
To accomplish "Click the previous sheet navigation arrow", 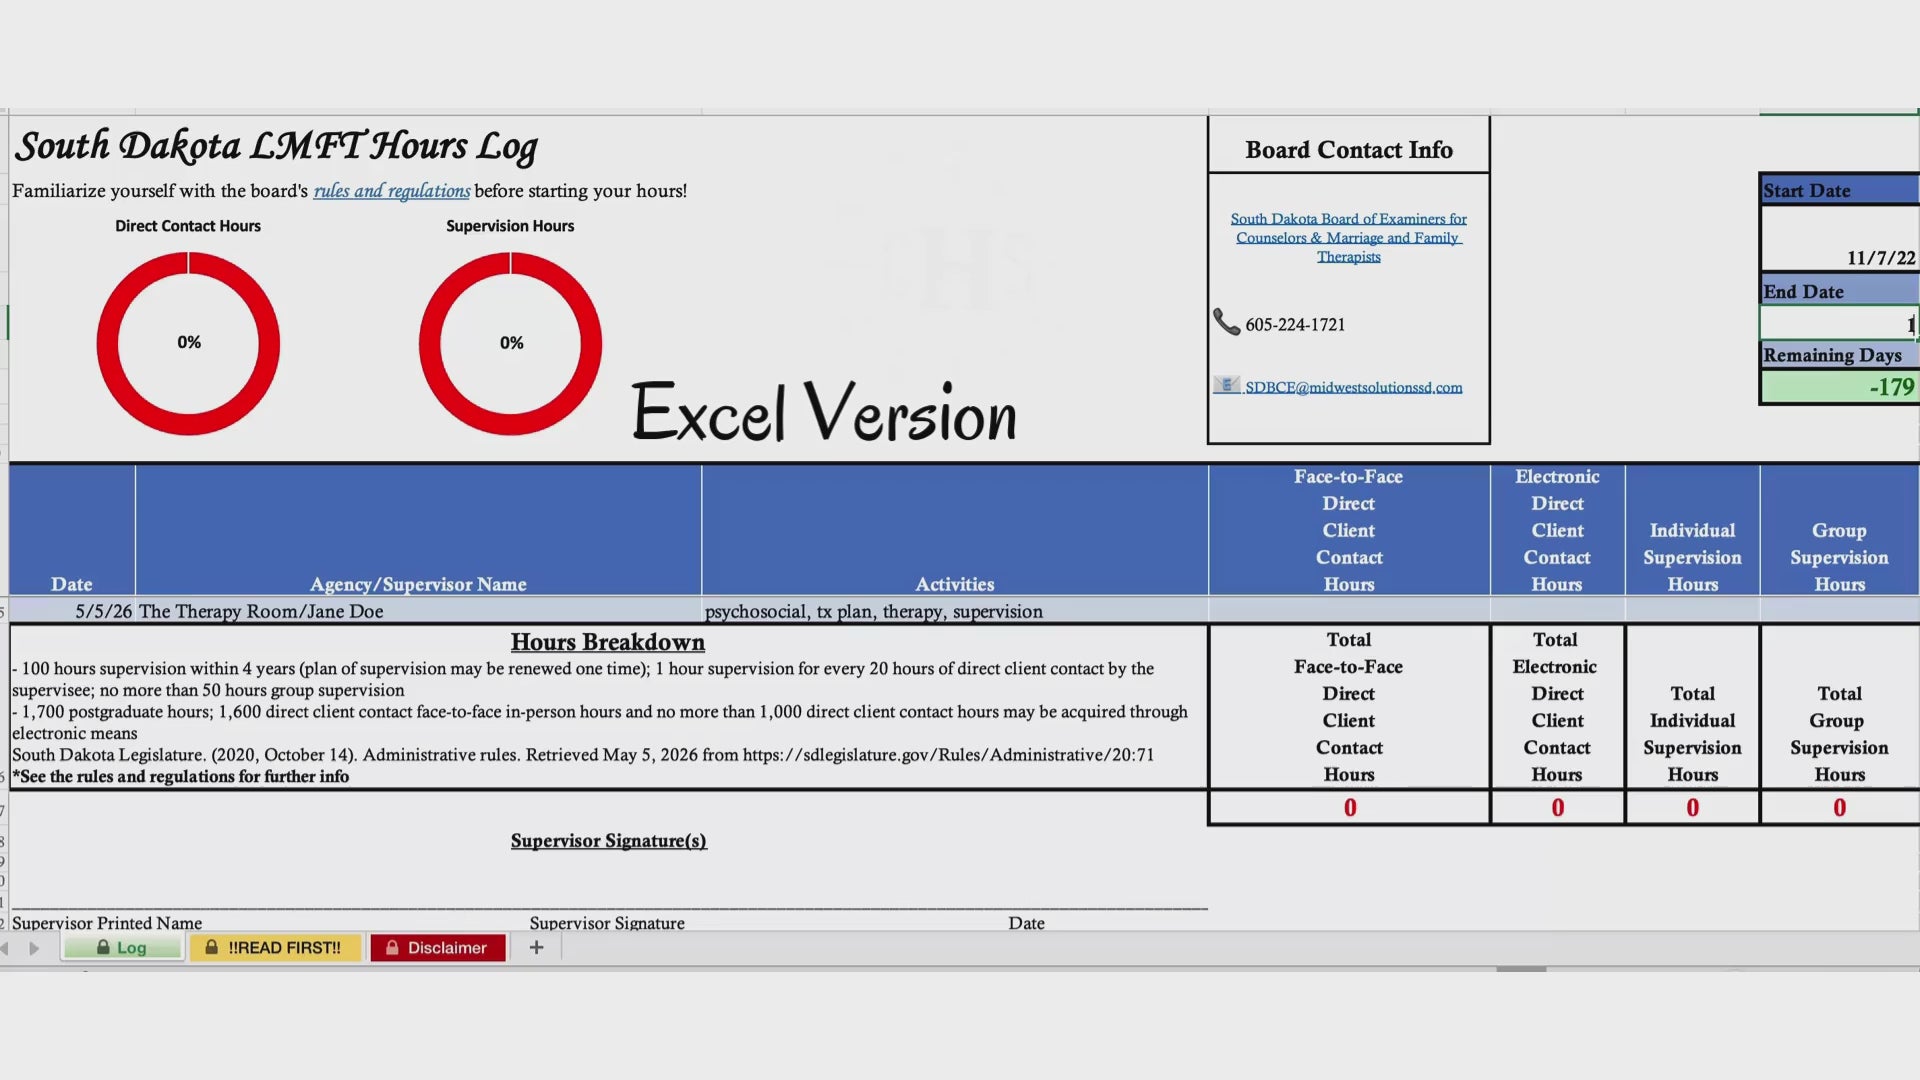I will [x=5, y=948].
